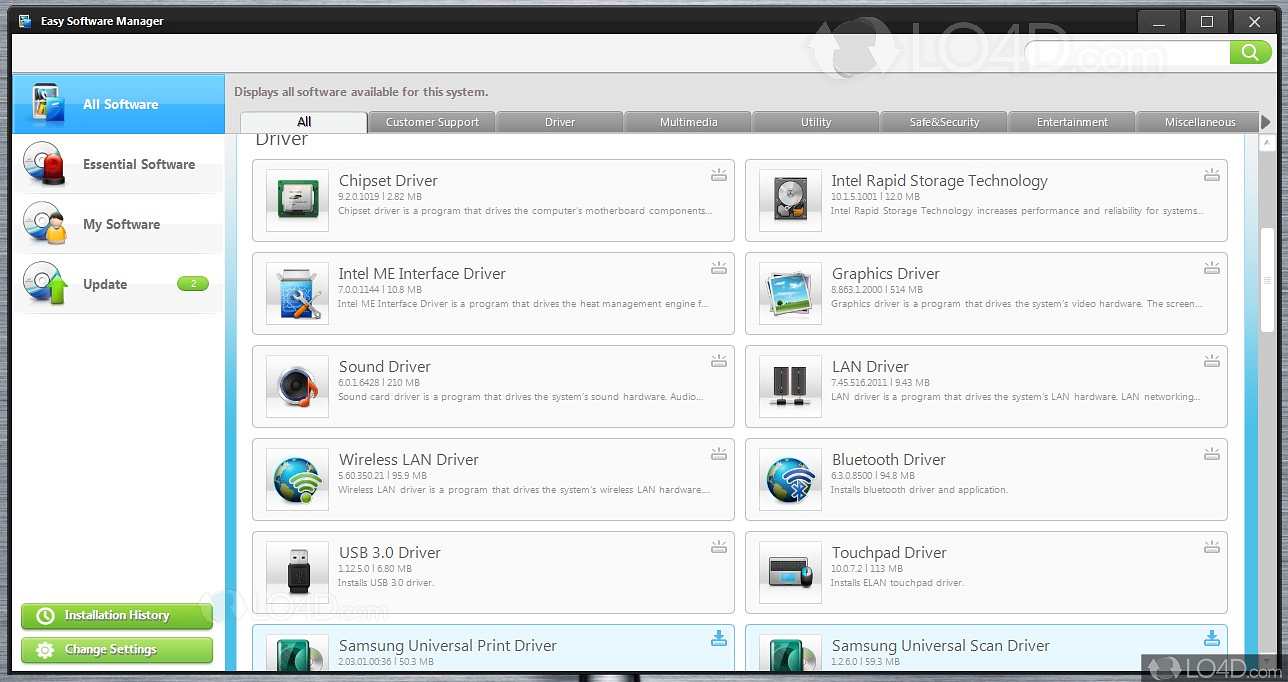
Task: Click the Samsung Universal Scan Driver disc icon
Action: 790,653
